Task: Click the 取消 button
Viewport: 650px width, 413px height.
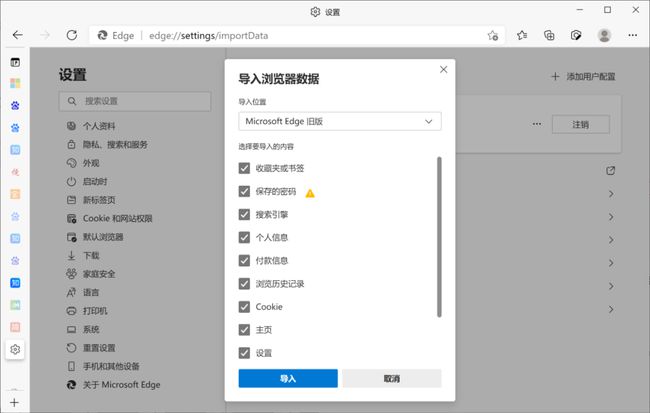Action: pyautogui.click(x=392, y=379)
